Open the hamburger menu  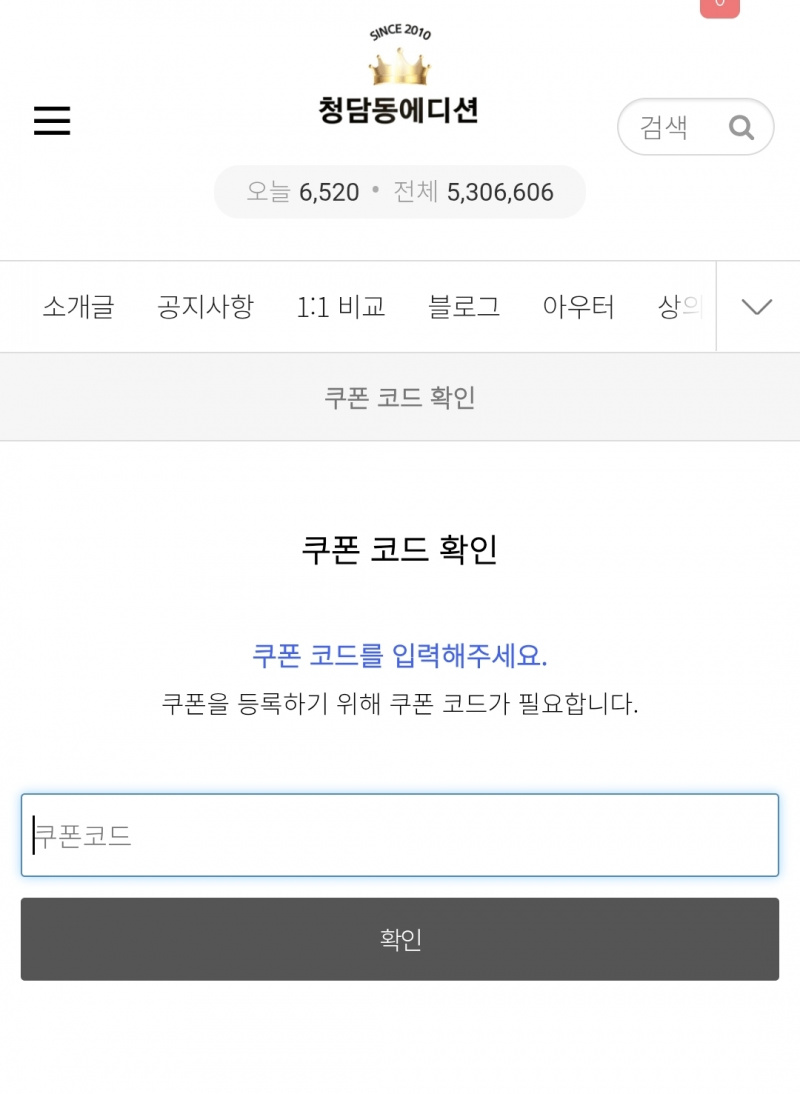pos(52,121)
